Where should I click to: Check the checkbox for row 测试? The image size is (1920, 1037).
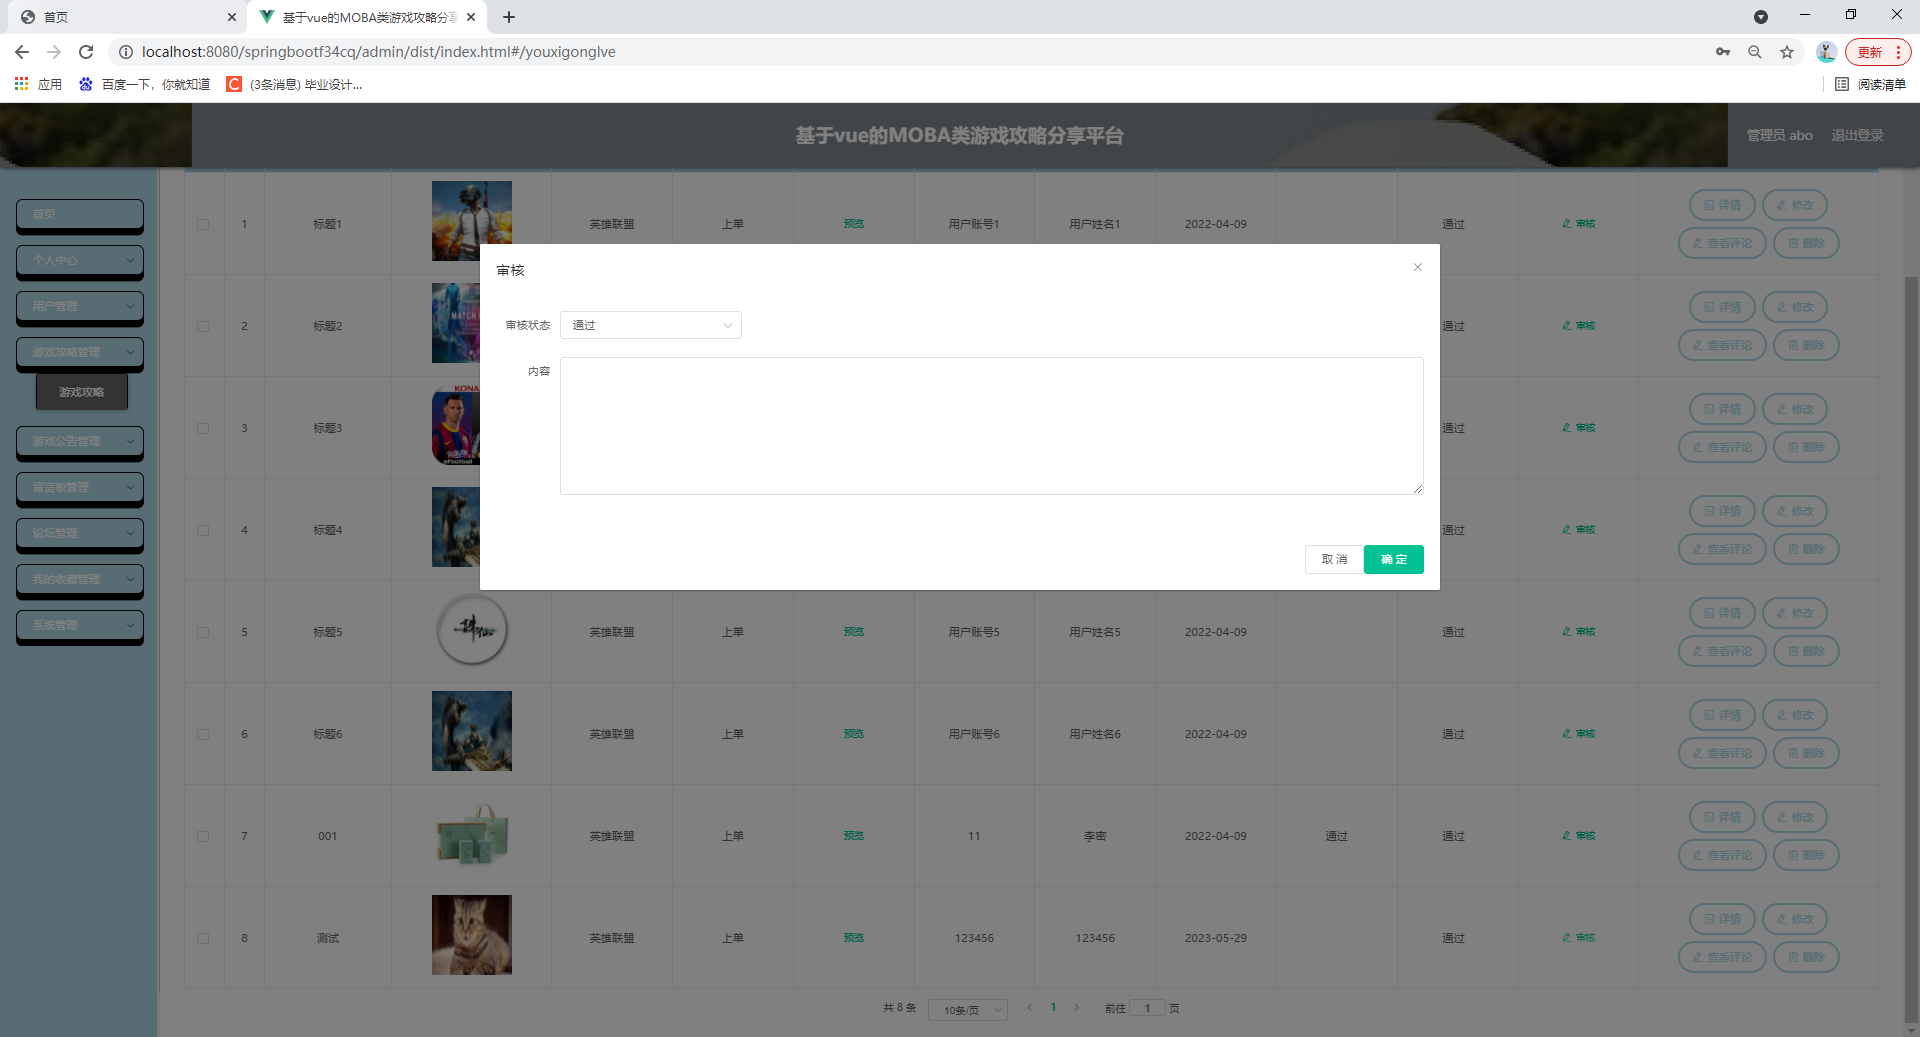coord(204,938)
